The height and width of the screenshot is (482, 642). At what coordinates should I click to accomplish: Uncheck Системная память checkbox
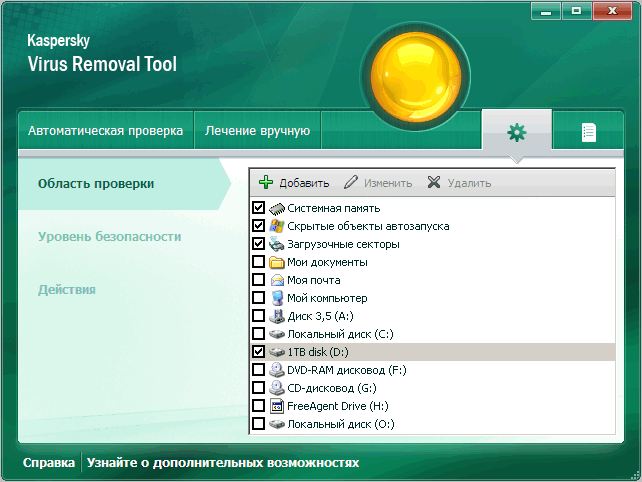tap(258, 208)
